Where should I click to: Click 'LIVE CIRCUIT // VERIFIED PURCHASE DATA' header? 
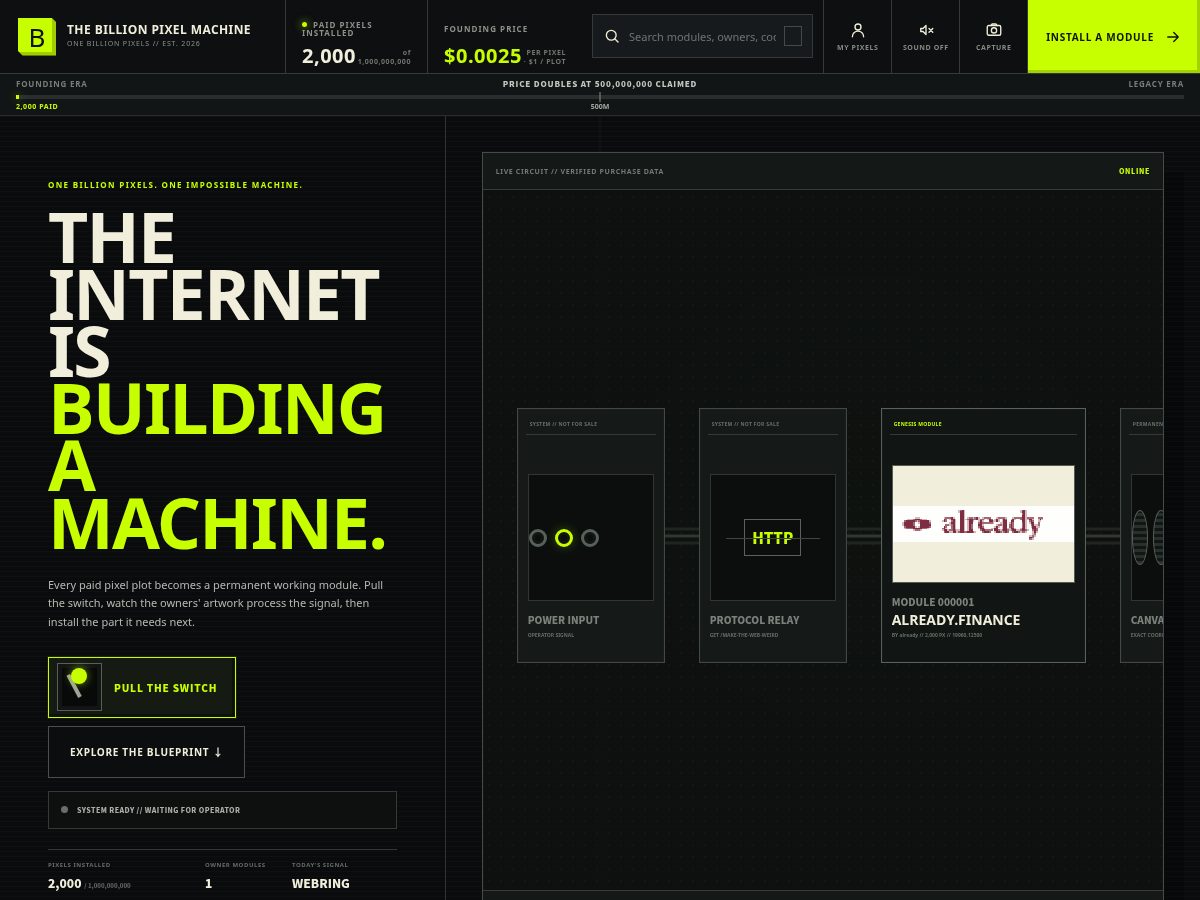pos(580,171)
